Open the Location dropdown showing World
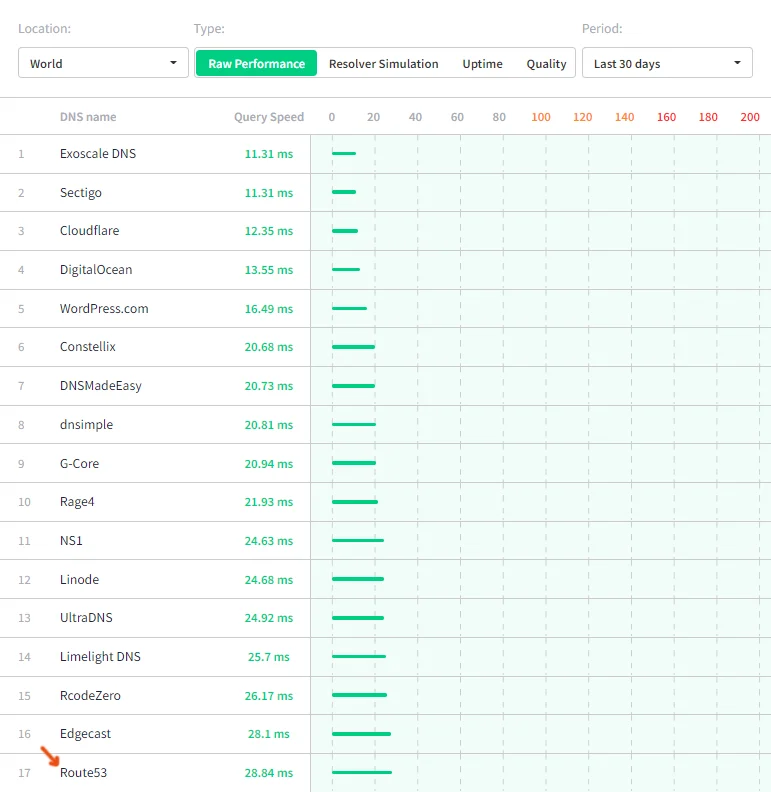771x792 pixels. point(103,63)
